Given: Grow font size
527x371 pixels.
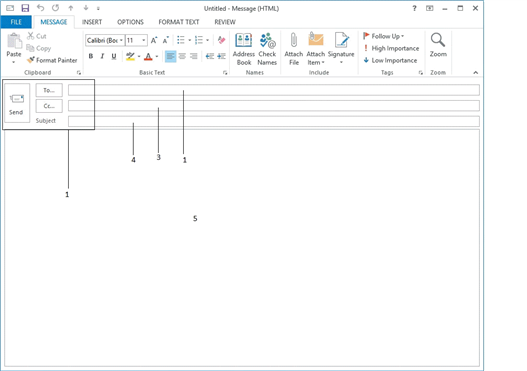Looking at the screenshot, I should pyautogui.click(x=154, y=40).
